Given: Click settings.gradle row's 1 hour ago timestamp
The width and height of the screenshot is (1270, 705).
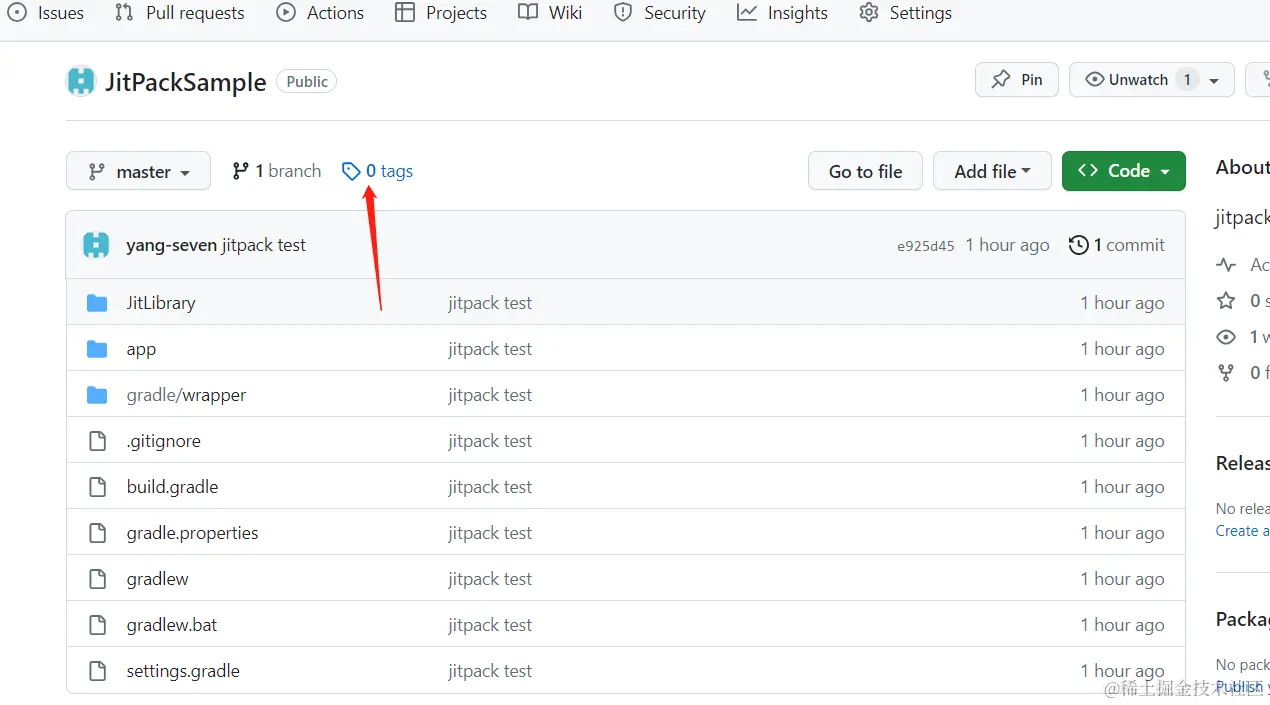Looking at the screenshot, I should click(1122, 671).
